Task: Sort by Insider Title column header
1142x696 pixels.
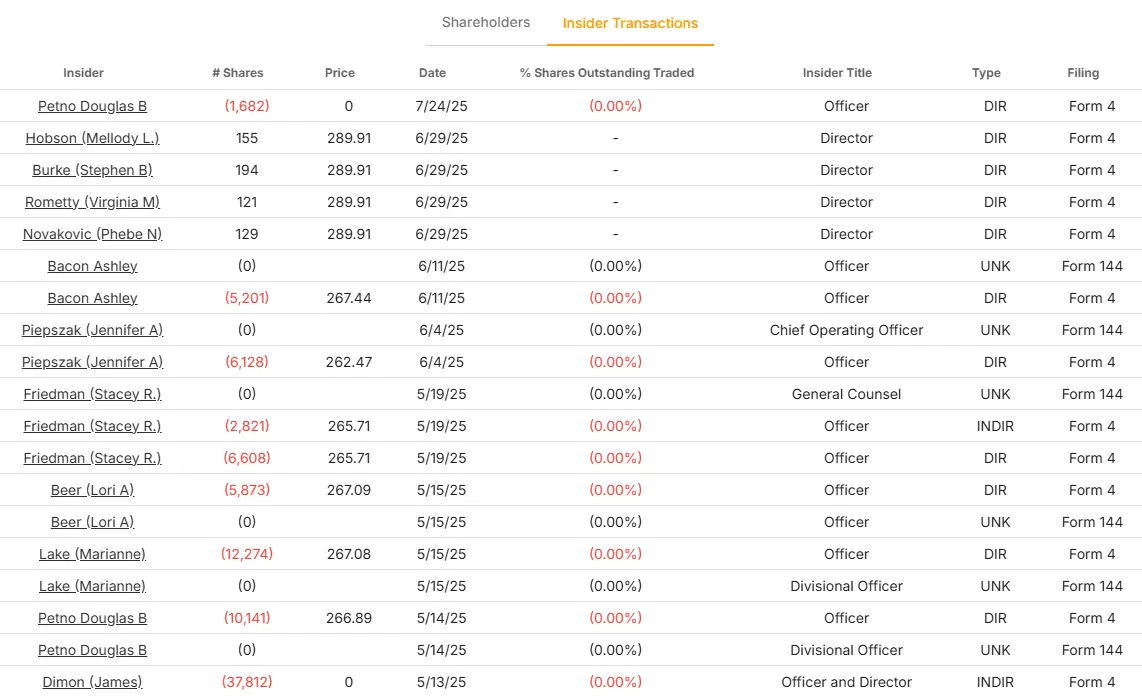Action: click(x=837, y=73)
